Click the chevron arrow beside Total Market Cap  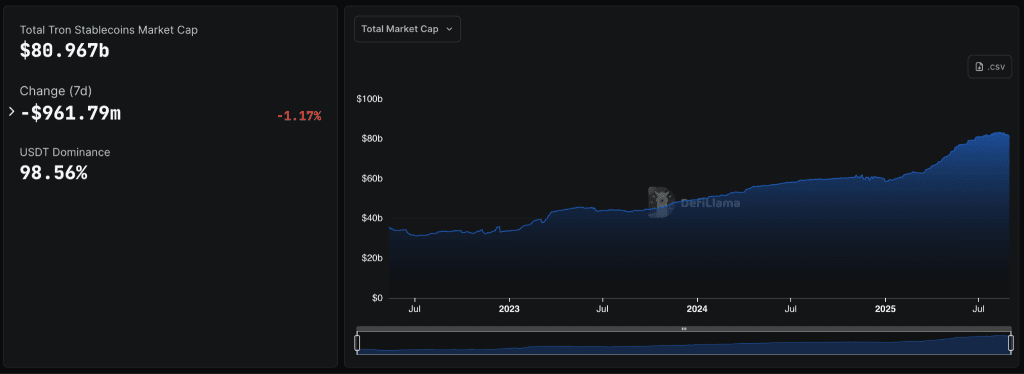449,29
